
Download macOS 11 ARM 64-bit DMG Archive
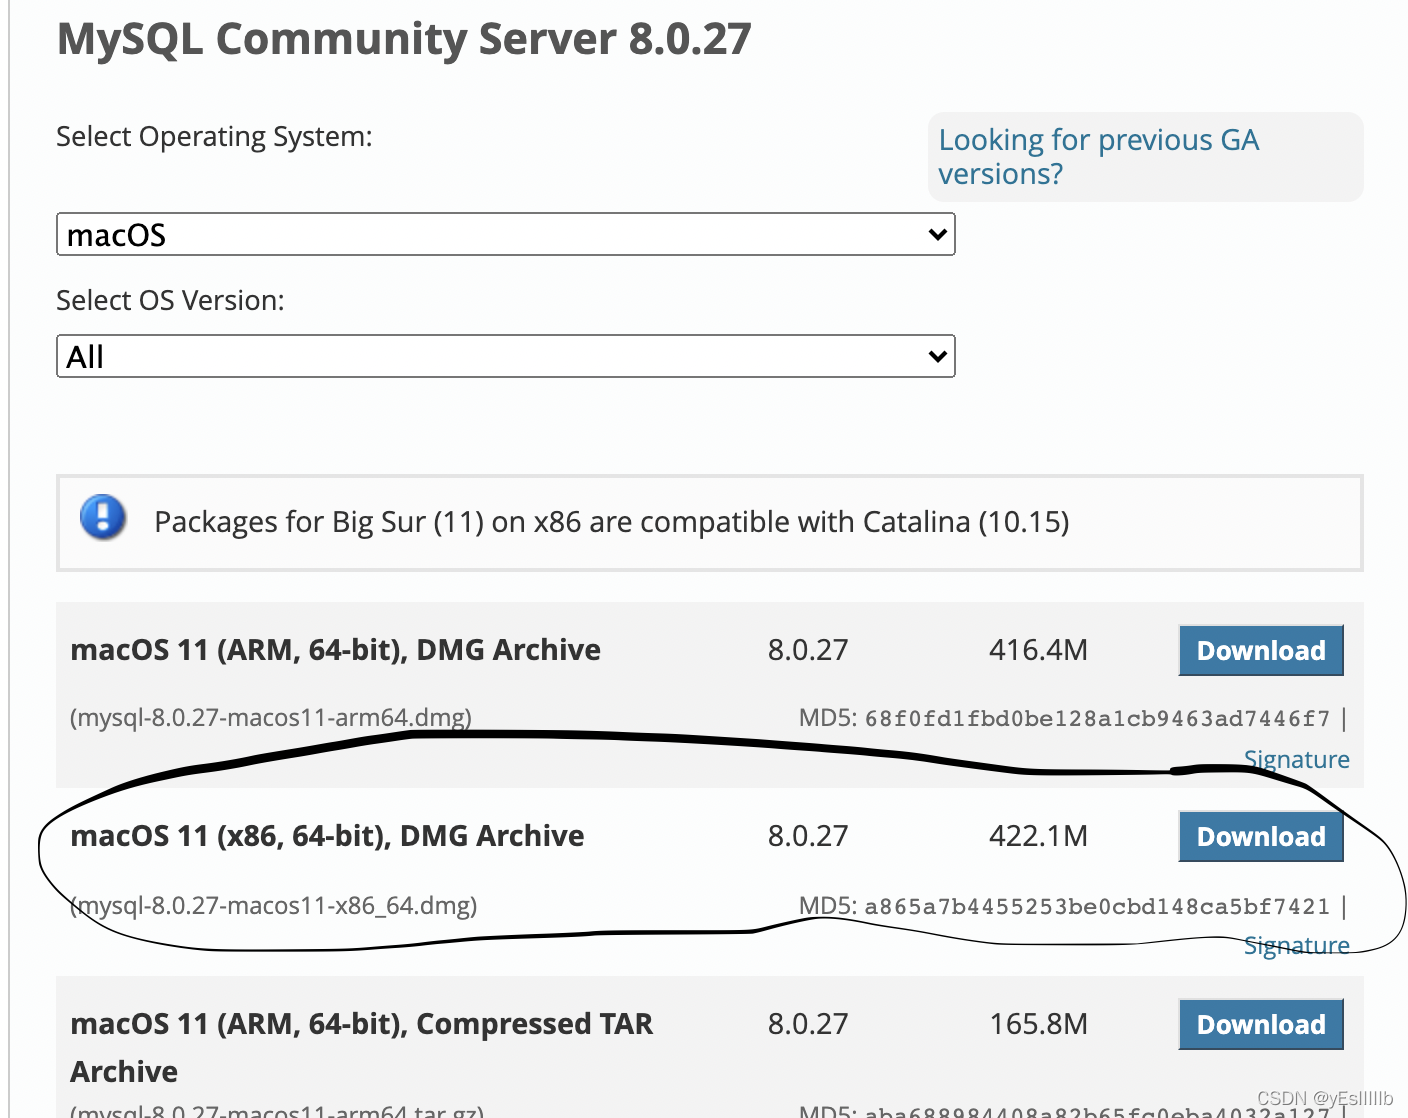pos(1261,650)
